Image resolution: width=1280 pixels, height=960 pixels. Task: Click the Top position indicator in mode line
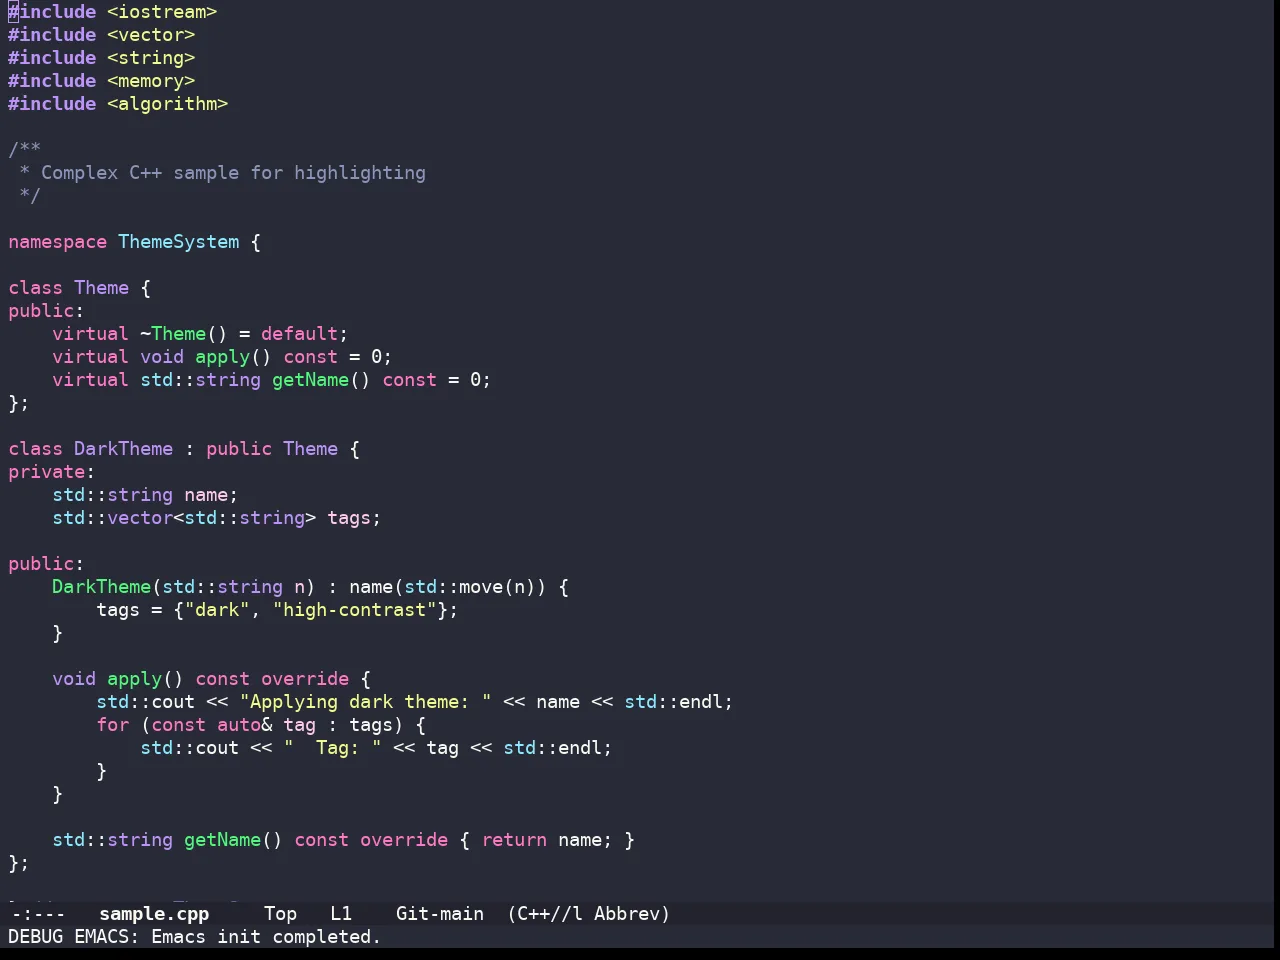280,913
